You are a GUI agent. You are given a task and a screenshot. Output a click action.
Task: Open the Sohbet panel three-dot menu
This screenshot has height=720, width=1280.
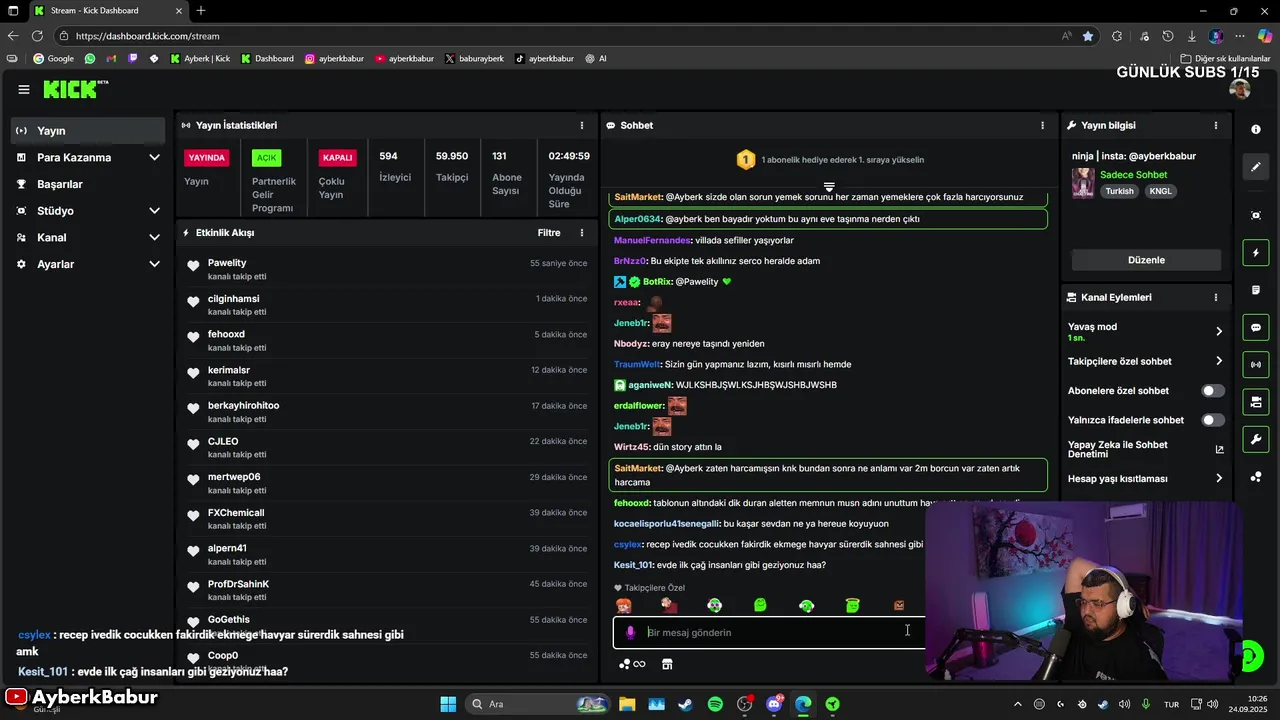1042,125
